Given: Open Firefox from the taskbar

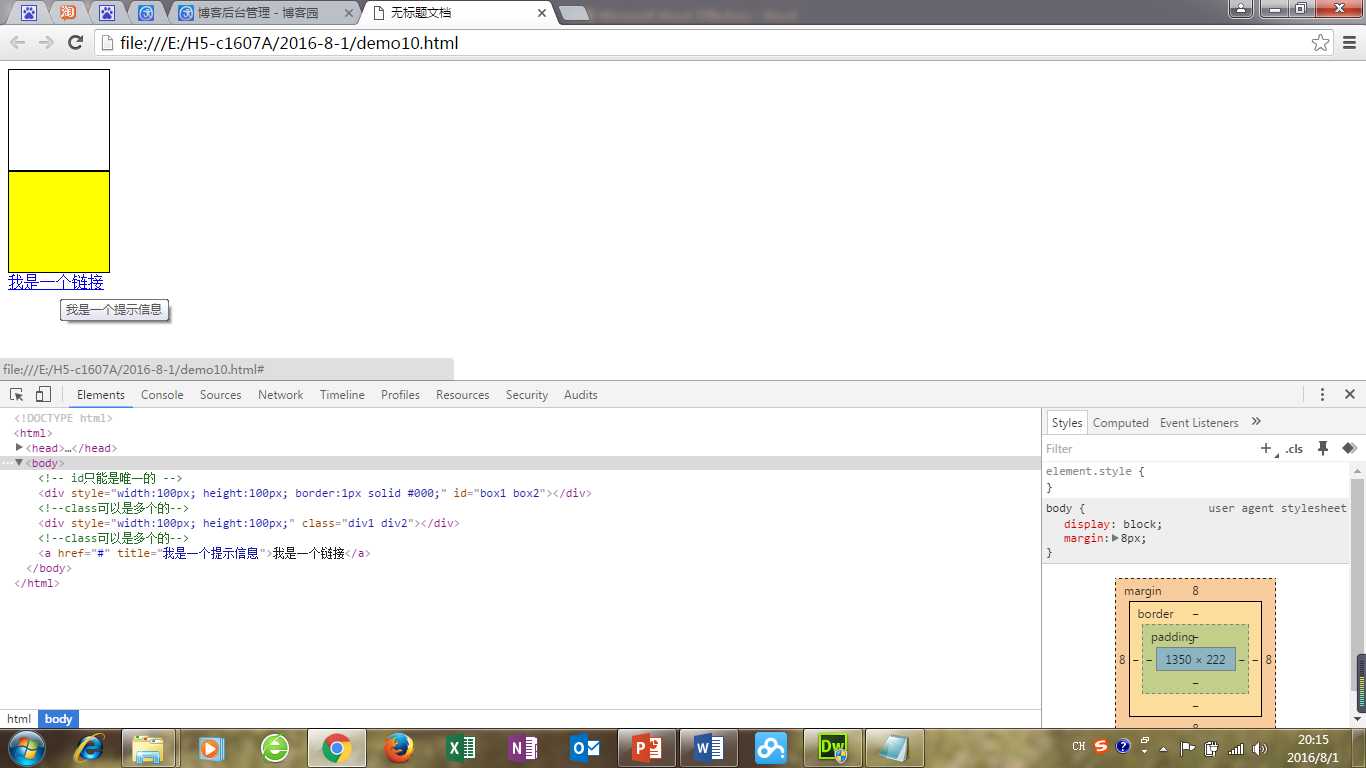Looking at the screenshot, I should 399,748.
